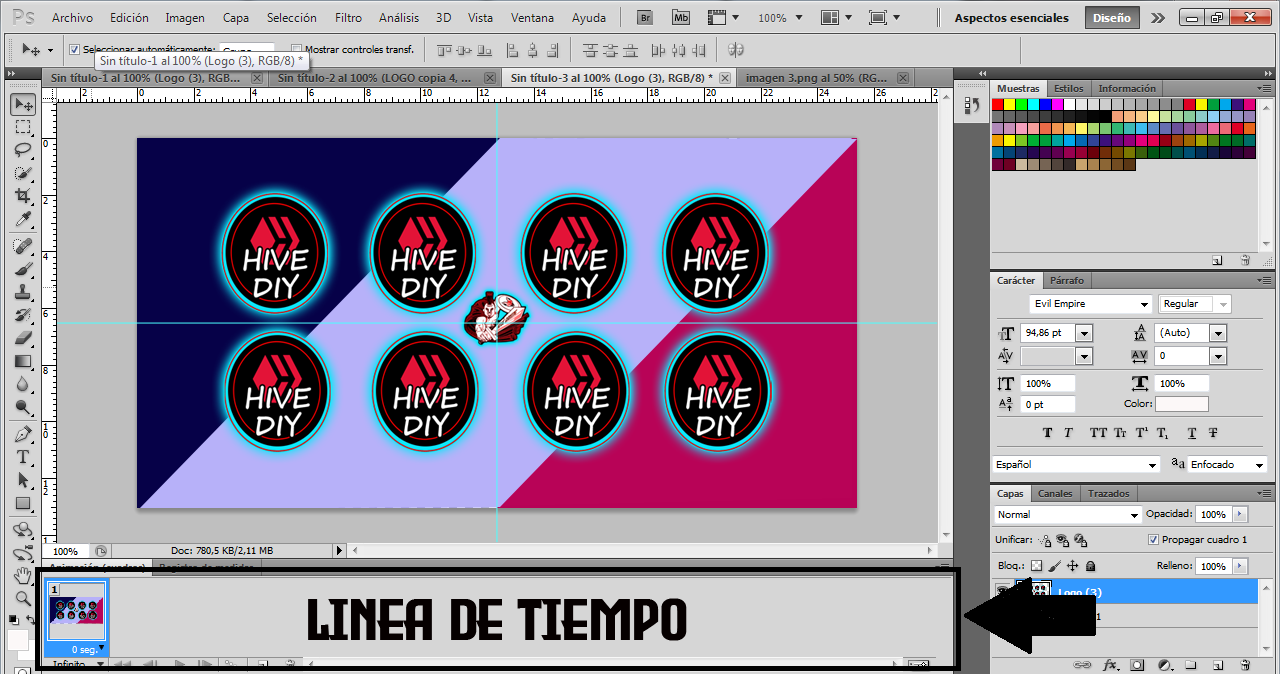This screenshot has width=1280, height=674.
Task: Select the Blur tool
Action: (23, 384)
